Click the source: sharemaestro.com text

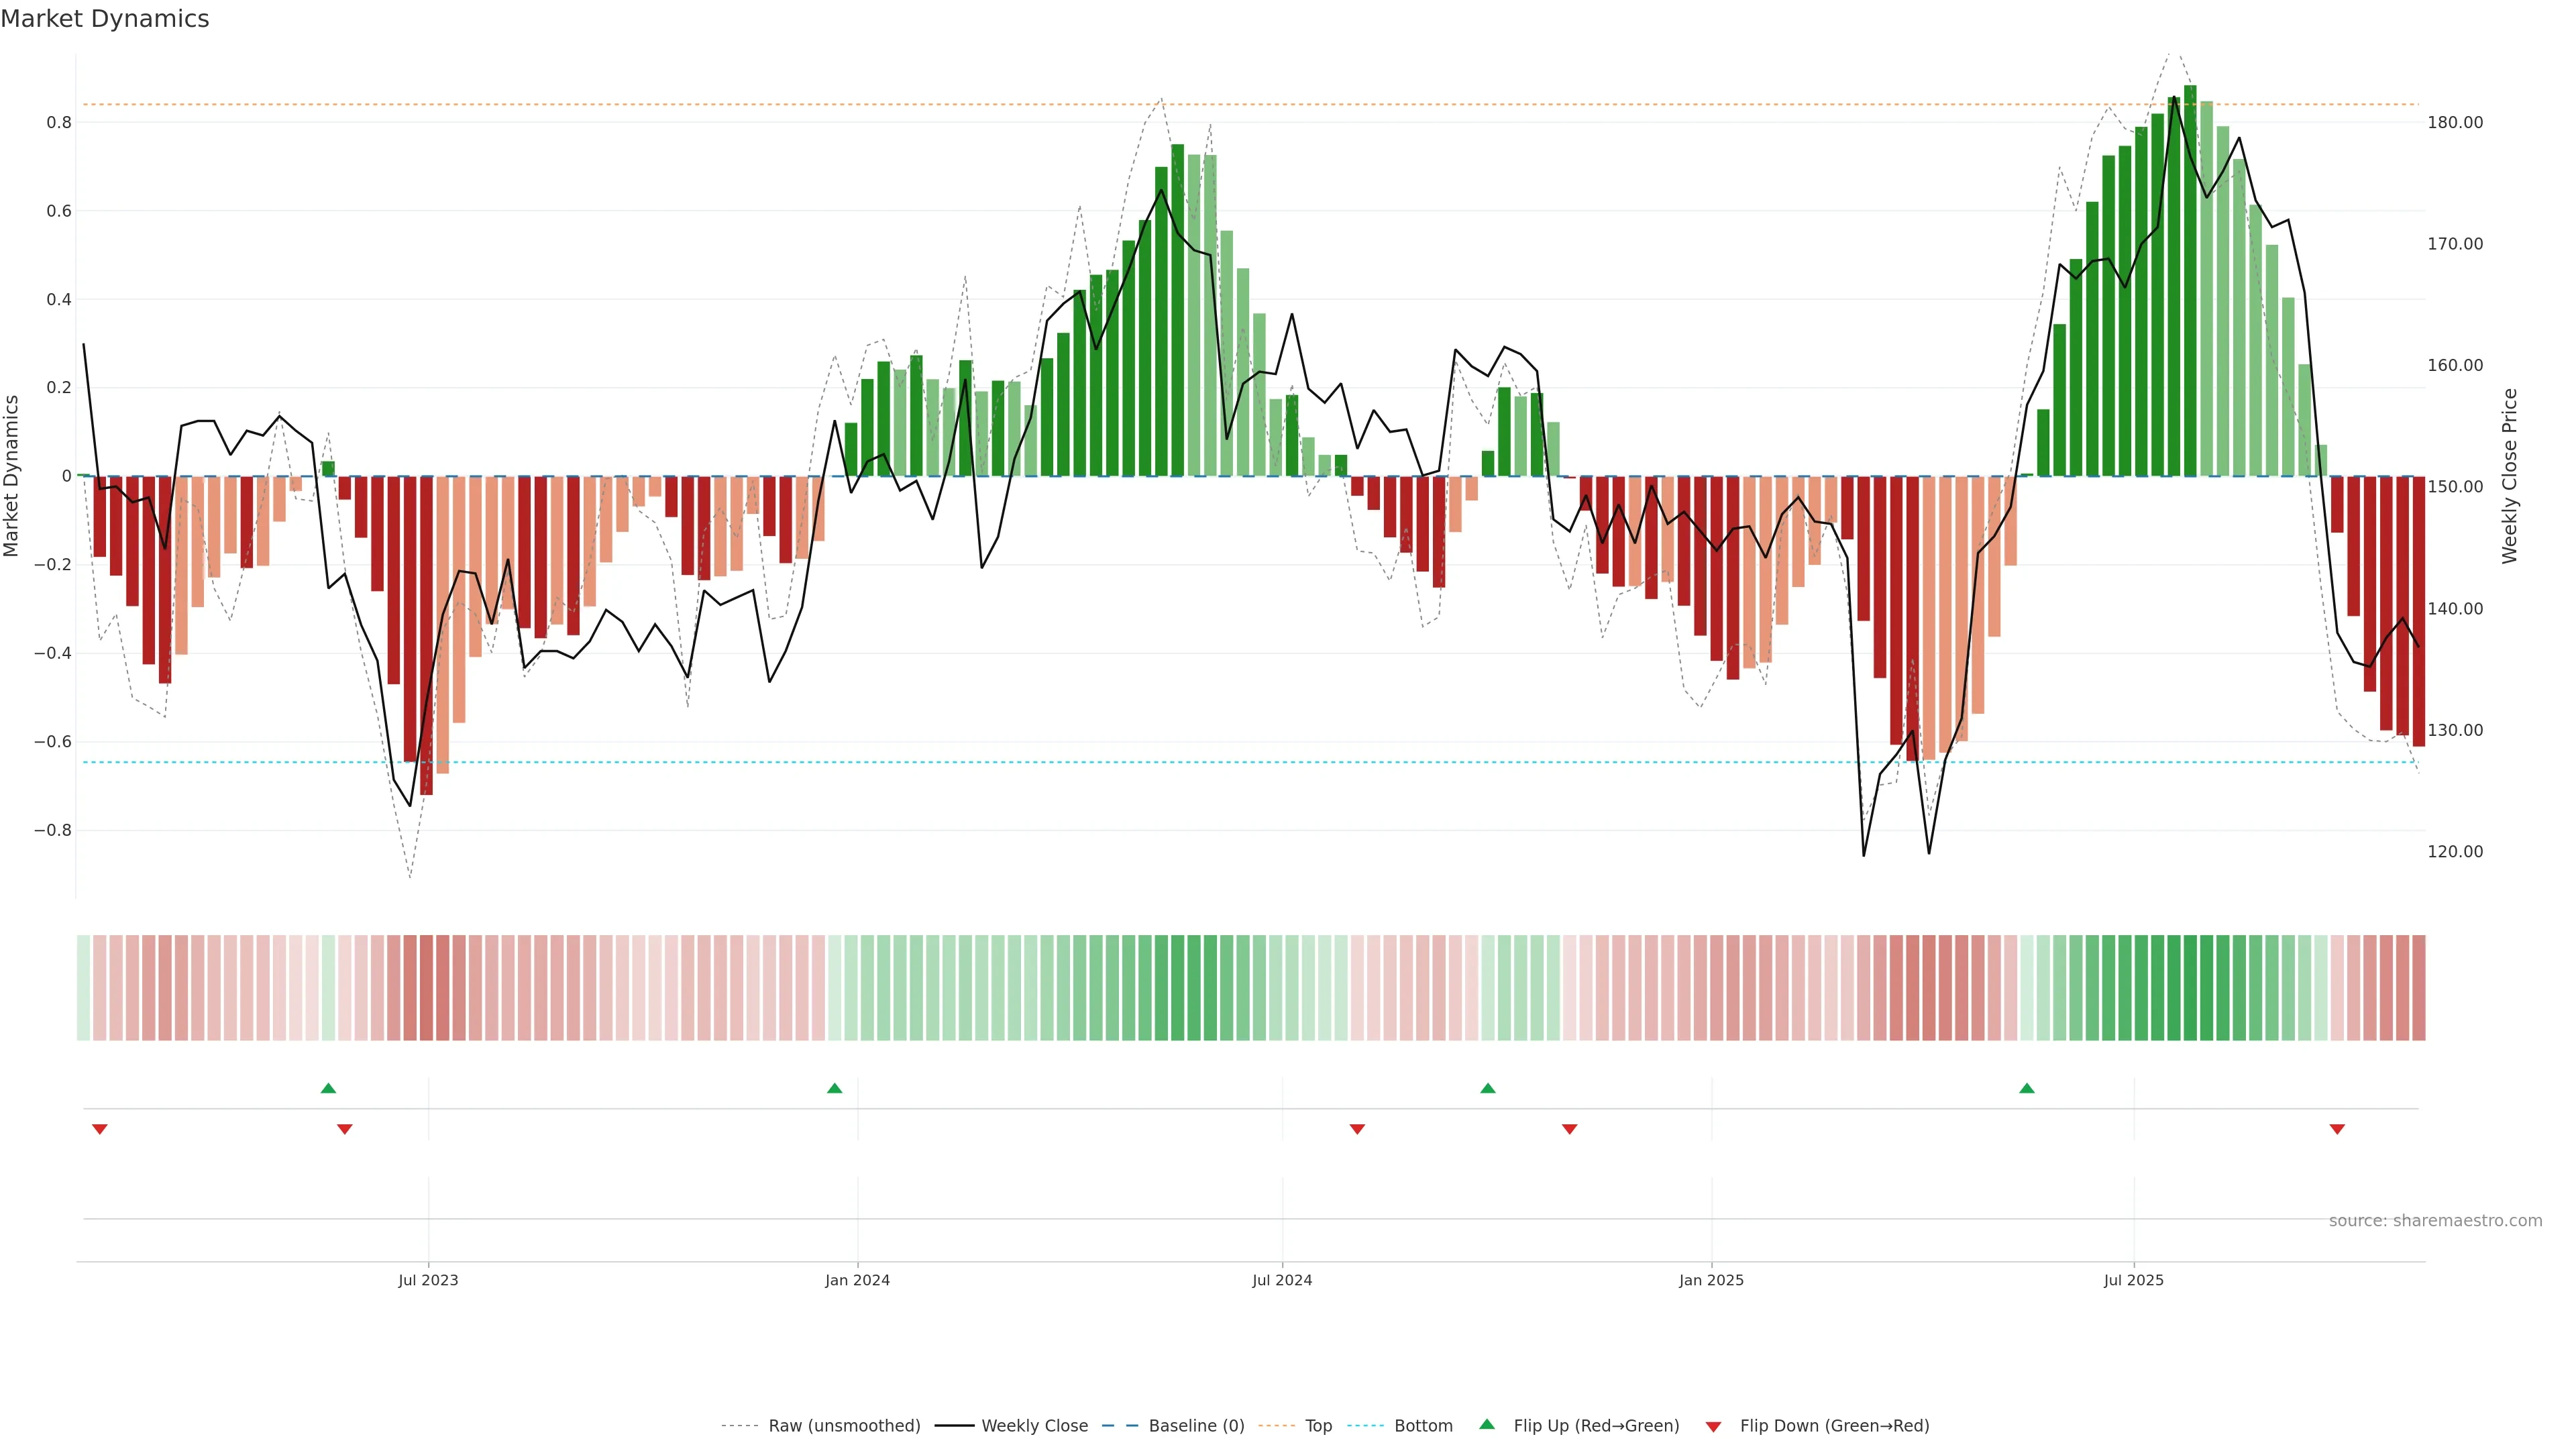coord(2435,1221)
